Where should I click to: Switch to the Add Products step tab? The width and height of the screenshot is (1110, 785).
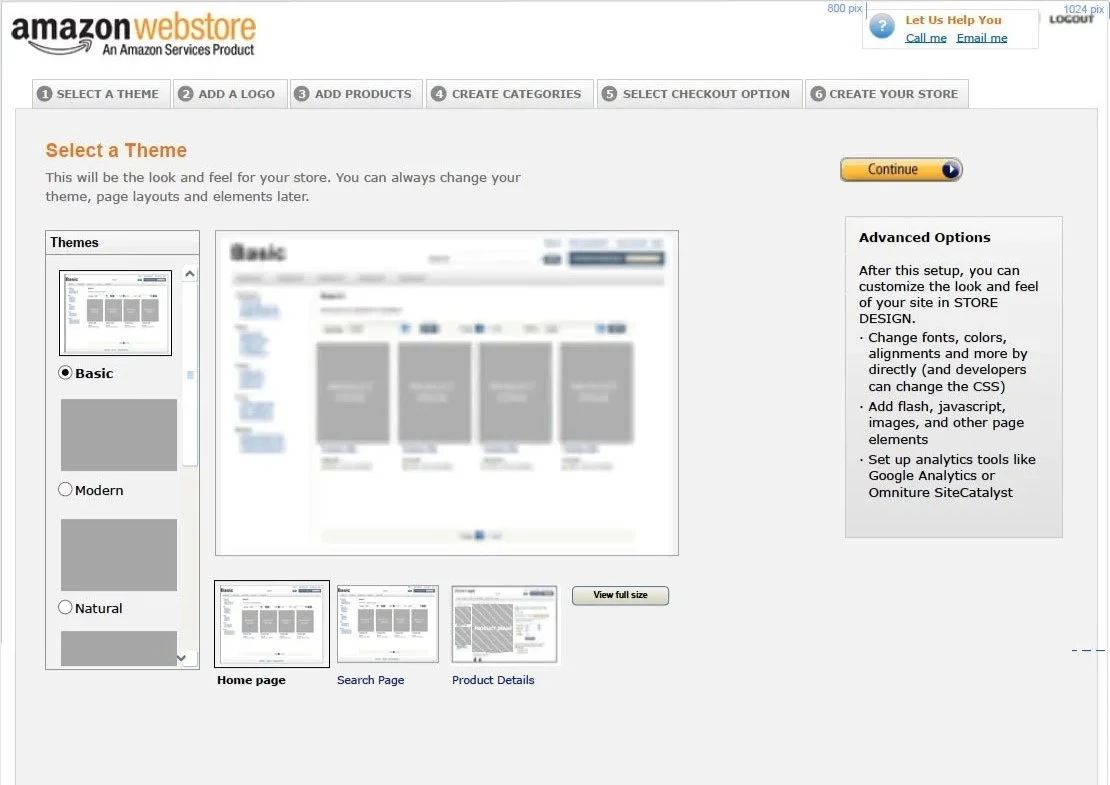tap(356, 94)
